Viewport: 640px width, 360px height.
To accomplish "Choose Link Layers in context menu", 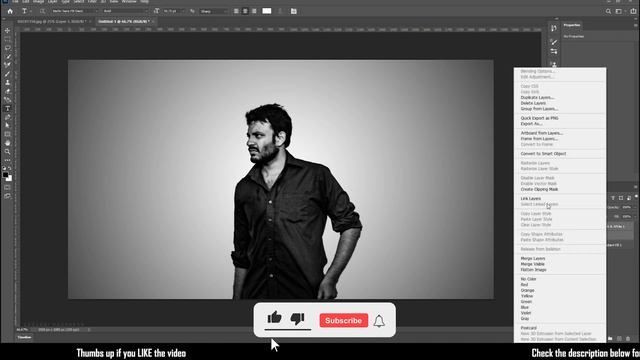I will coord(531,199).
